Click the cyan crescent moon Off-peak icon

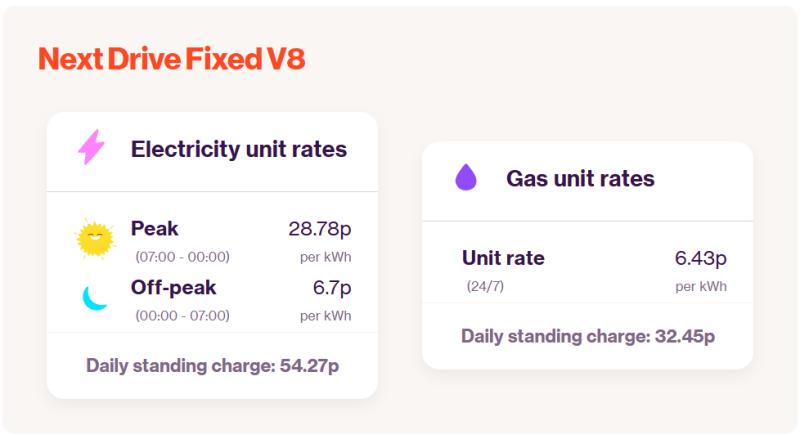[x=94, y=298]
